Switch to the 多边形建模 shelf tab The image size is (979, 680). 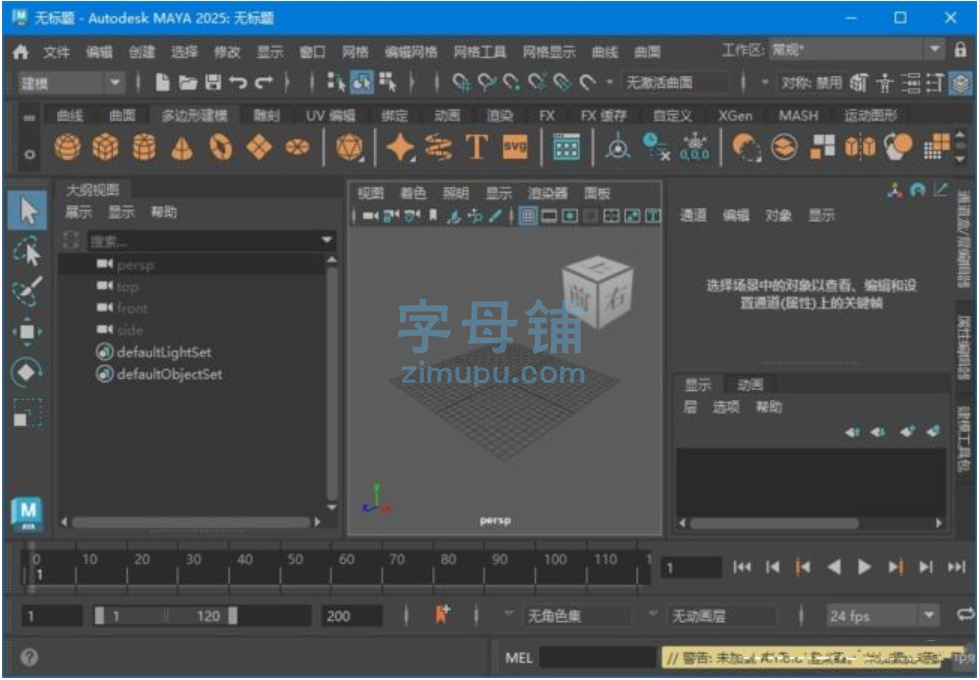pyautogui.click(x=194, y=116)
